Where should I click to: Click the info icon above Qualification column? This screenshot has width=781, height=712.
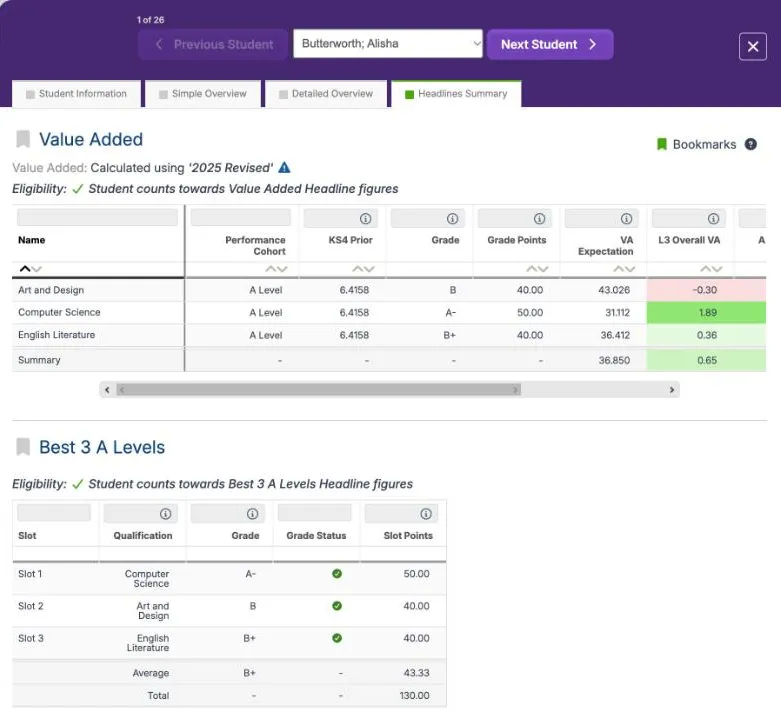click(165, 514)
